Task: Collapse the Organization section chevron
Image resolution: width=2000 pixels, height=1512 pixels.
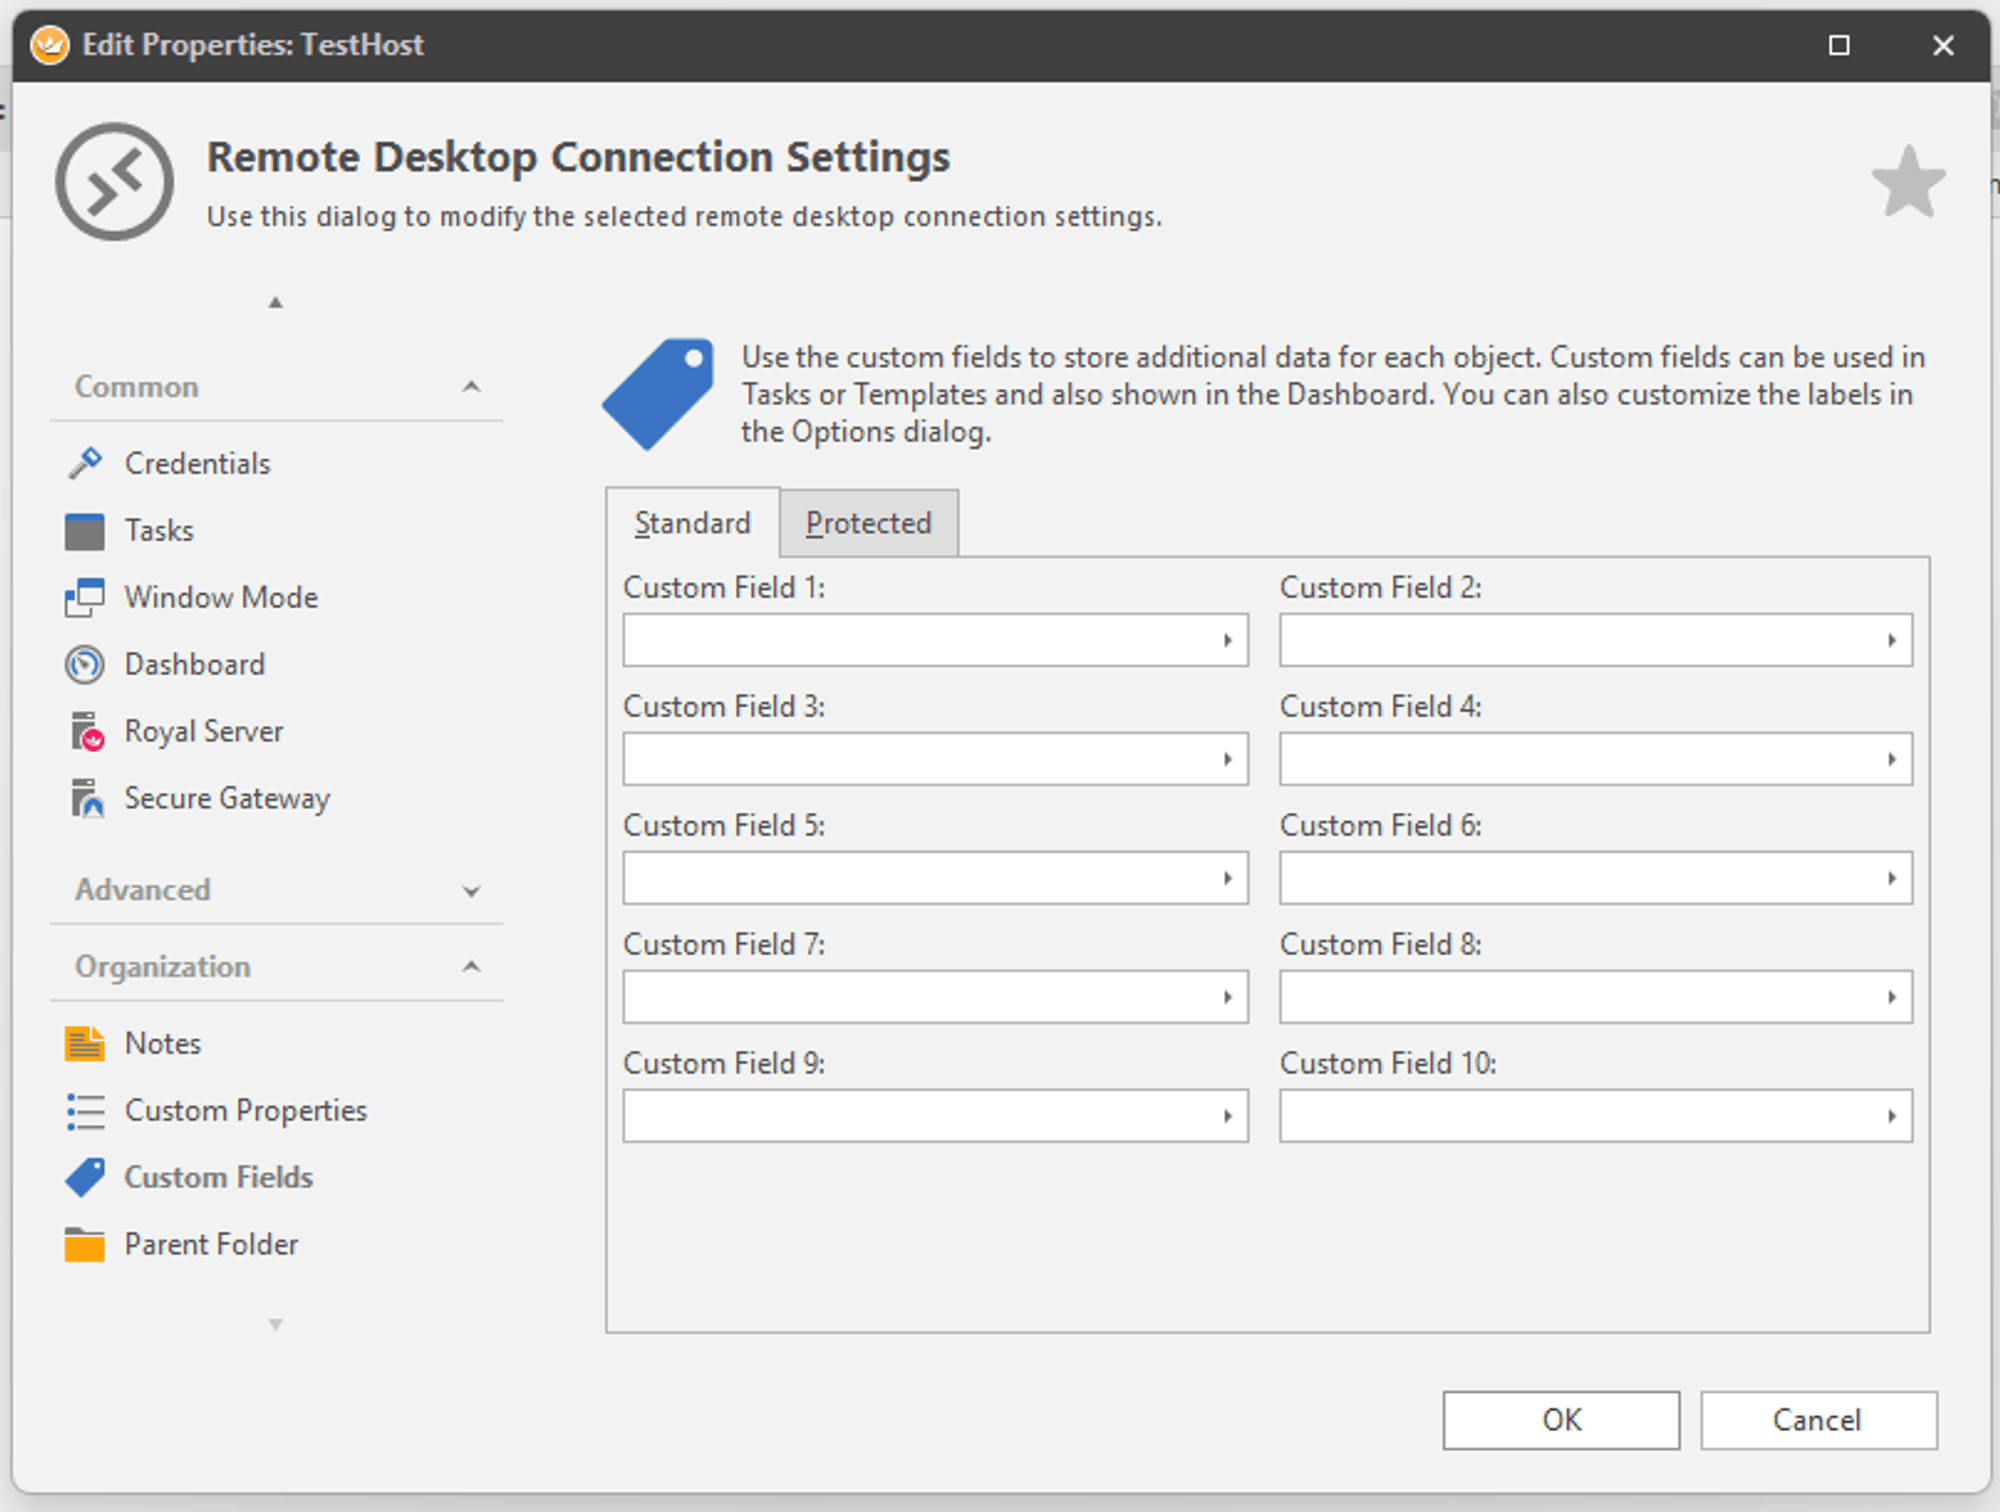Action: pos(472,967)
